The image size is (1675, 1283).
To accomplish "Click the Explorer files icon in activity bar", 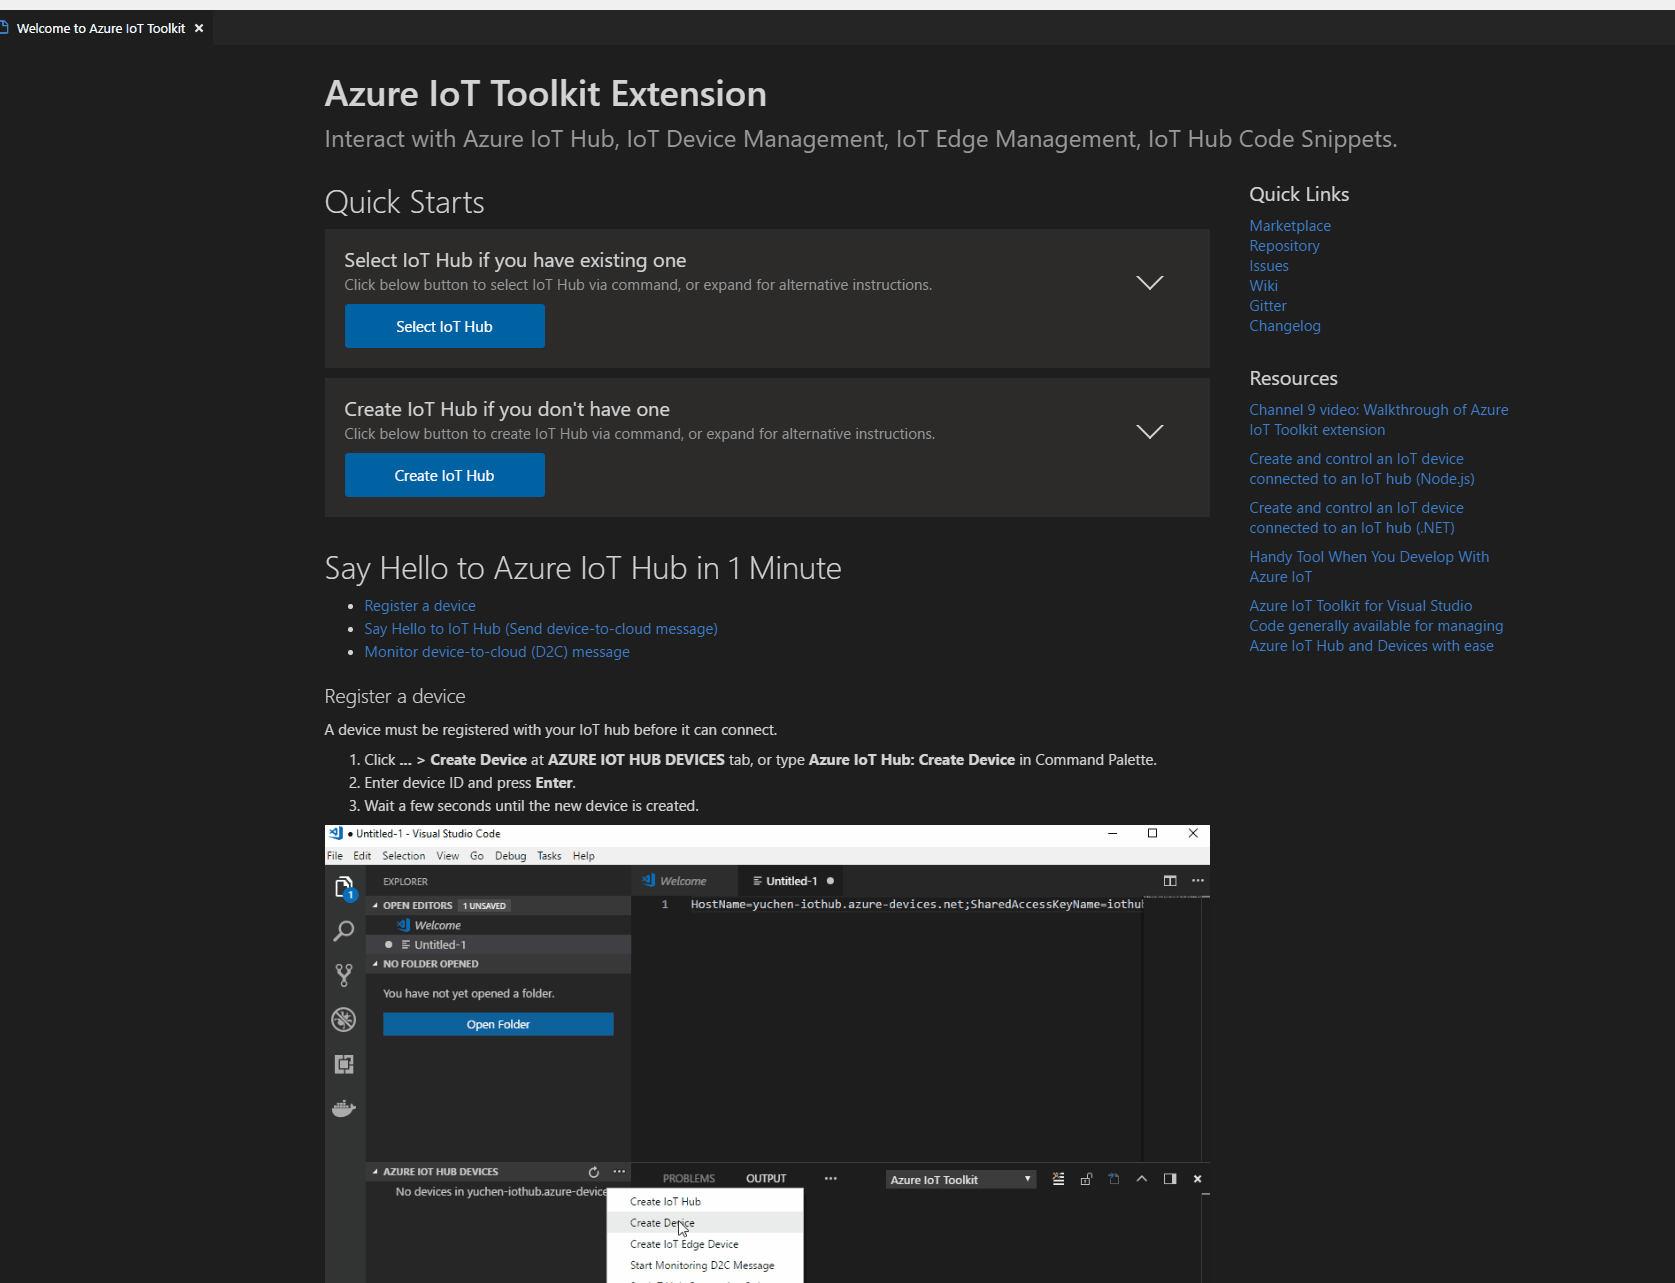I will click(x=344, y=888).
